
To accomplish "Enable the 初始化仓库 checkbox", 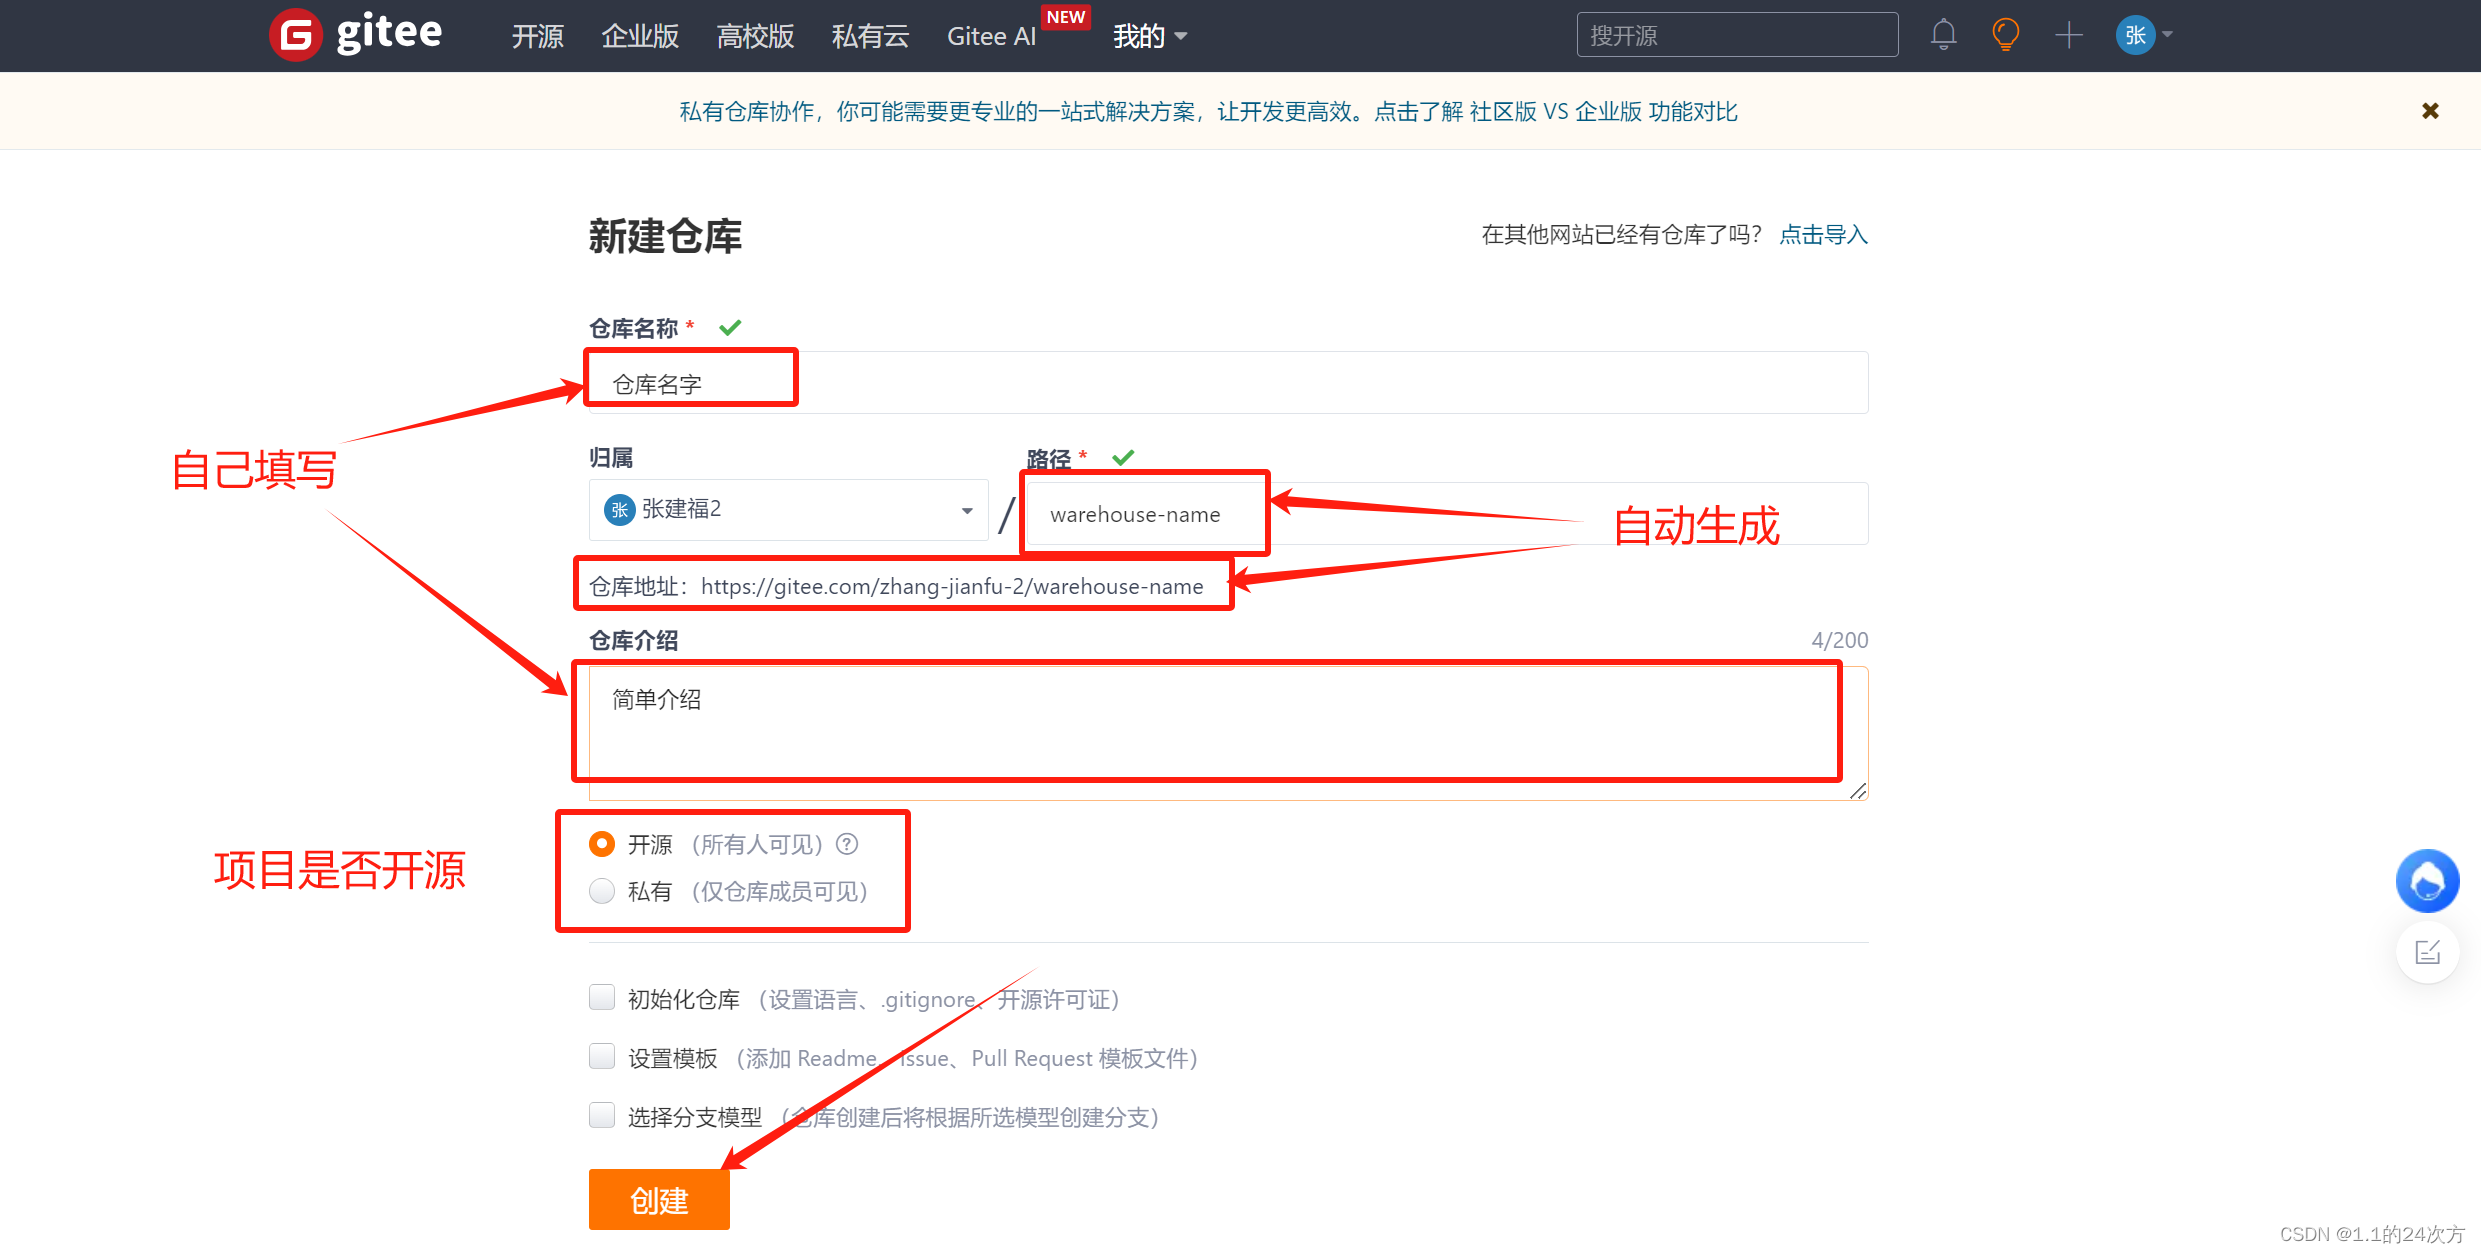I will pyautogui.click(x=602, y=997).
